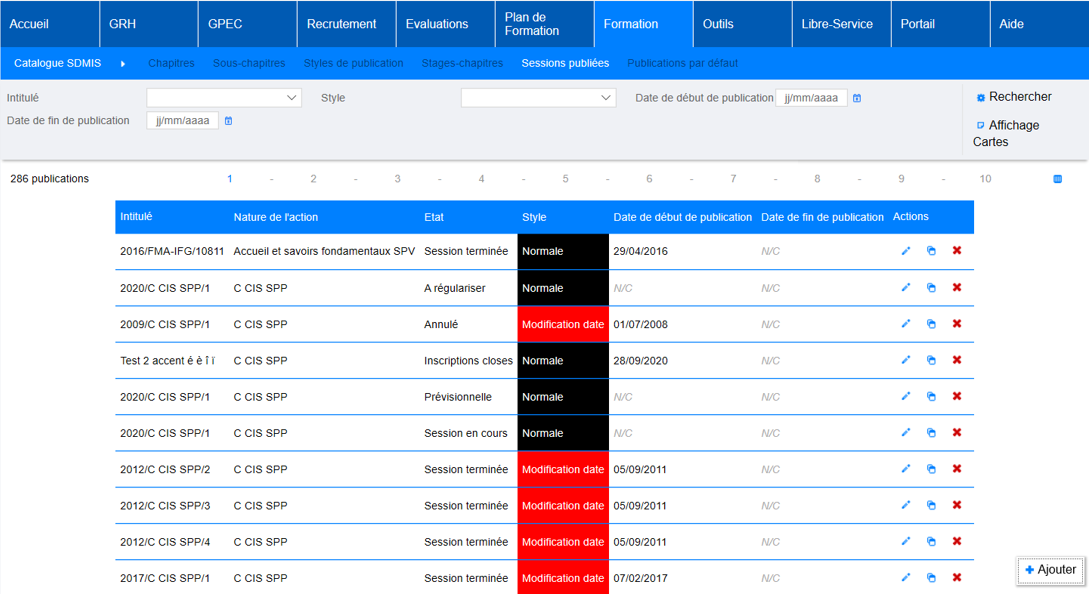Delete the 2017/C CIS SPP/1 row
Viewport: 1092px width, 596px height.
click(957, 578)
